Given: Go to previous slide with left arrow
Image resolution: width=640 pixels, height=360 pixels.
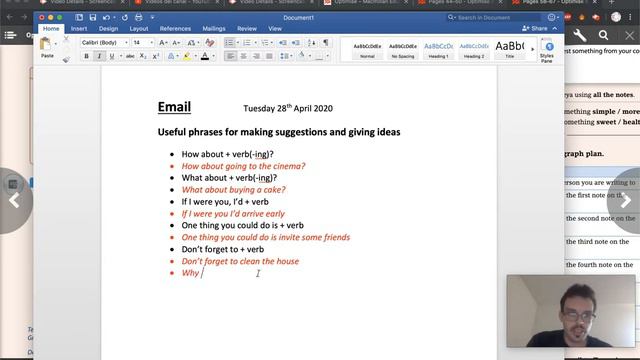Looking at the screenshot, I should [x=15, y=201].
